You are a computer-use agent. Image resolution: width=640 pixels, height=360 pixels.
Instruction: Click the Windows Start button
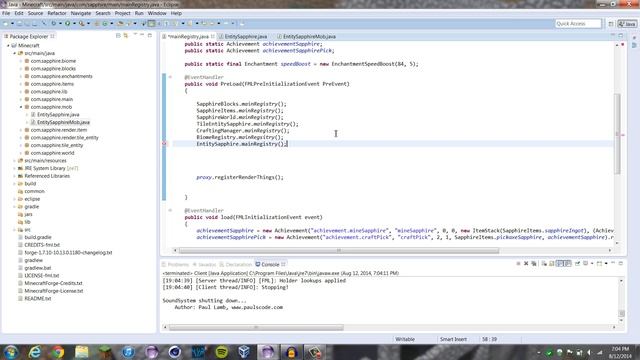point(11,352)
